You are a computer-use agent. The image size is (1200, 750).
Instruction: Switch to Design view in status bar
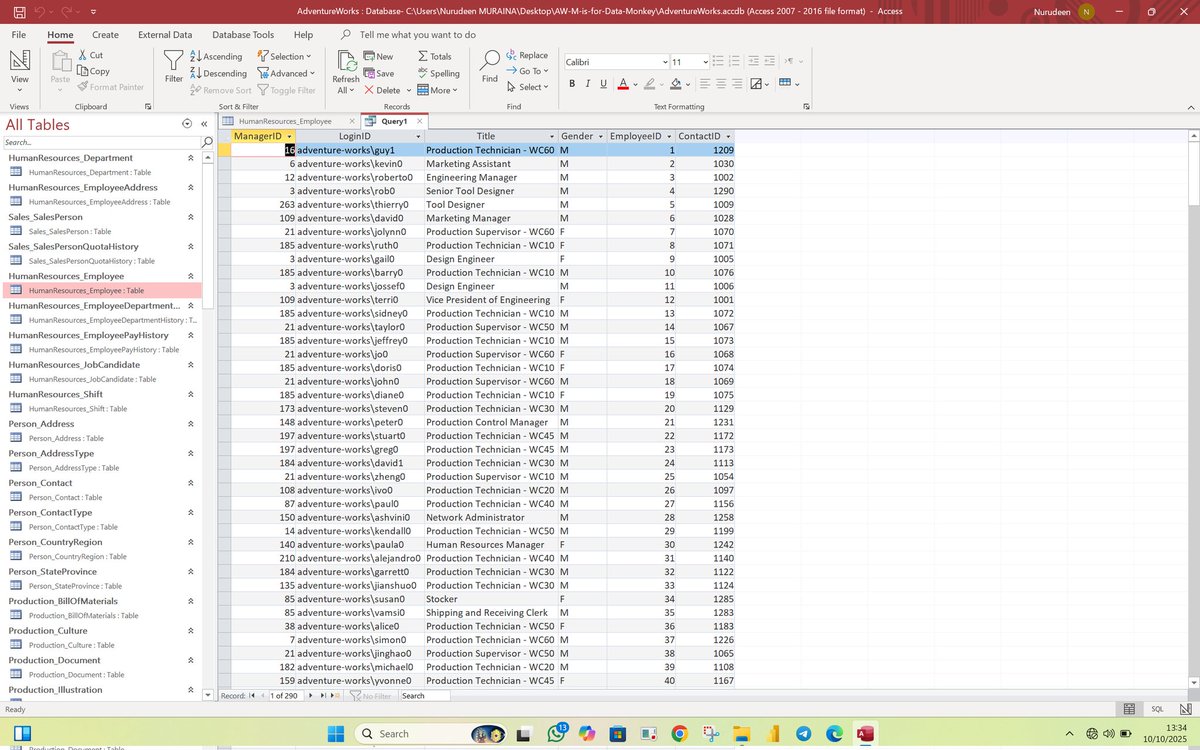tap(1184, 709)
